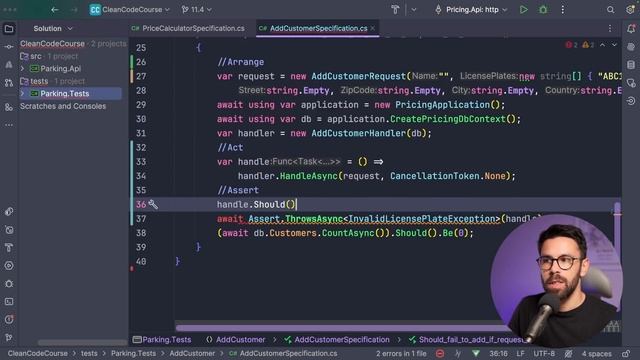Click the red error icon in status bar

(x=440, y=353)
